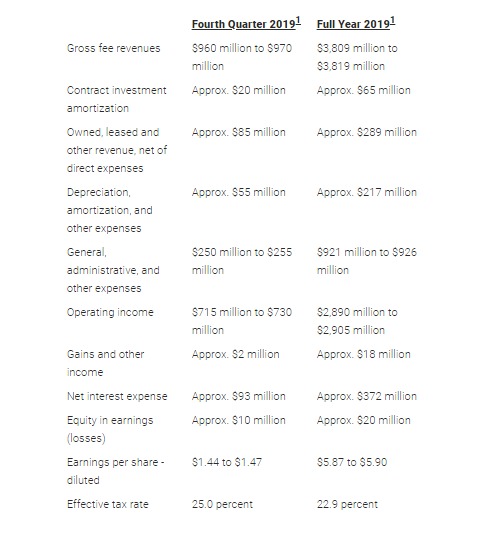
Task: Select the Operating income row label
Action: pyautogui.click(x=110, y=312)
